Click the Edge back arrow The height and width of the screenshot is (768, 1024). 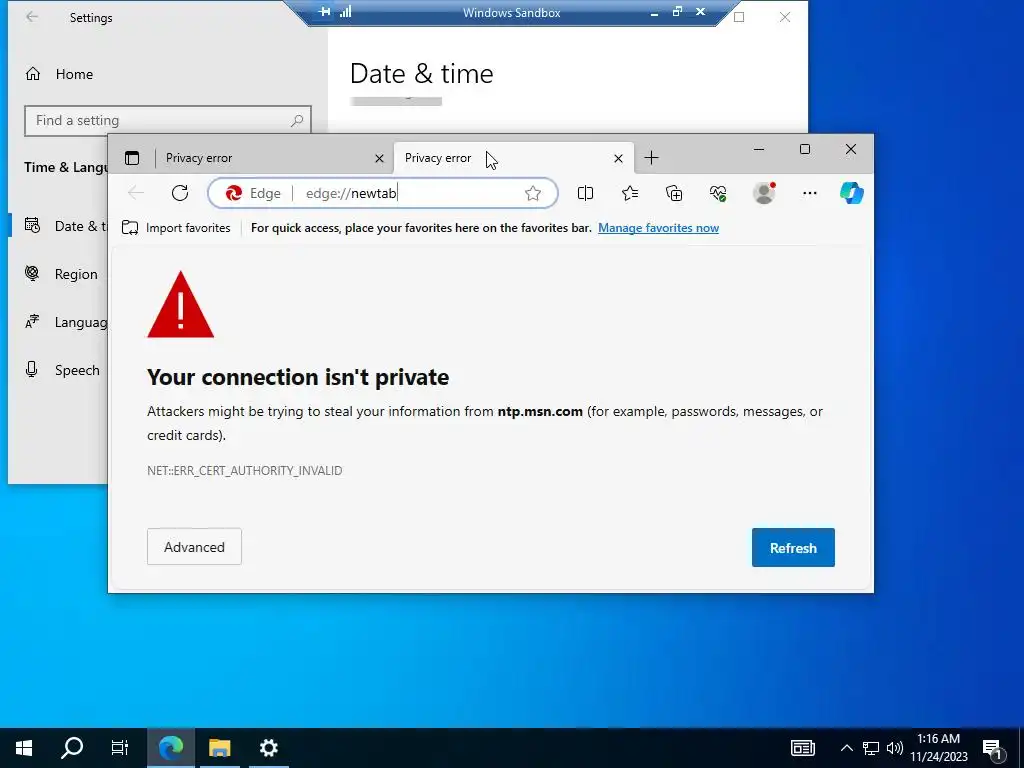tap(136, 193)
